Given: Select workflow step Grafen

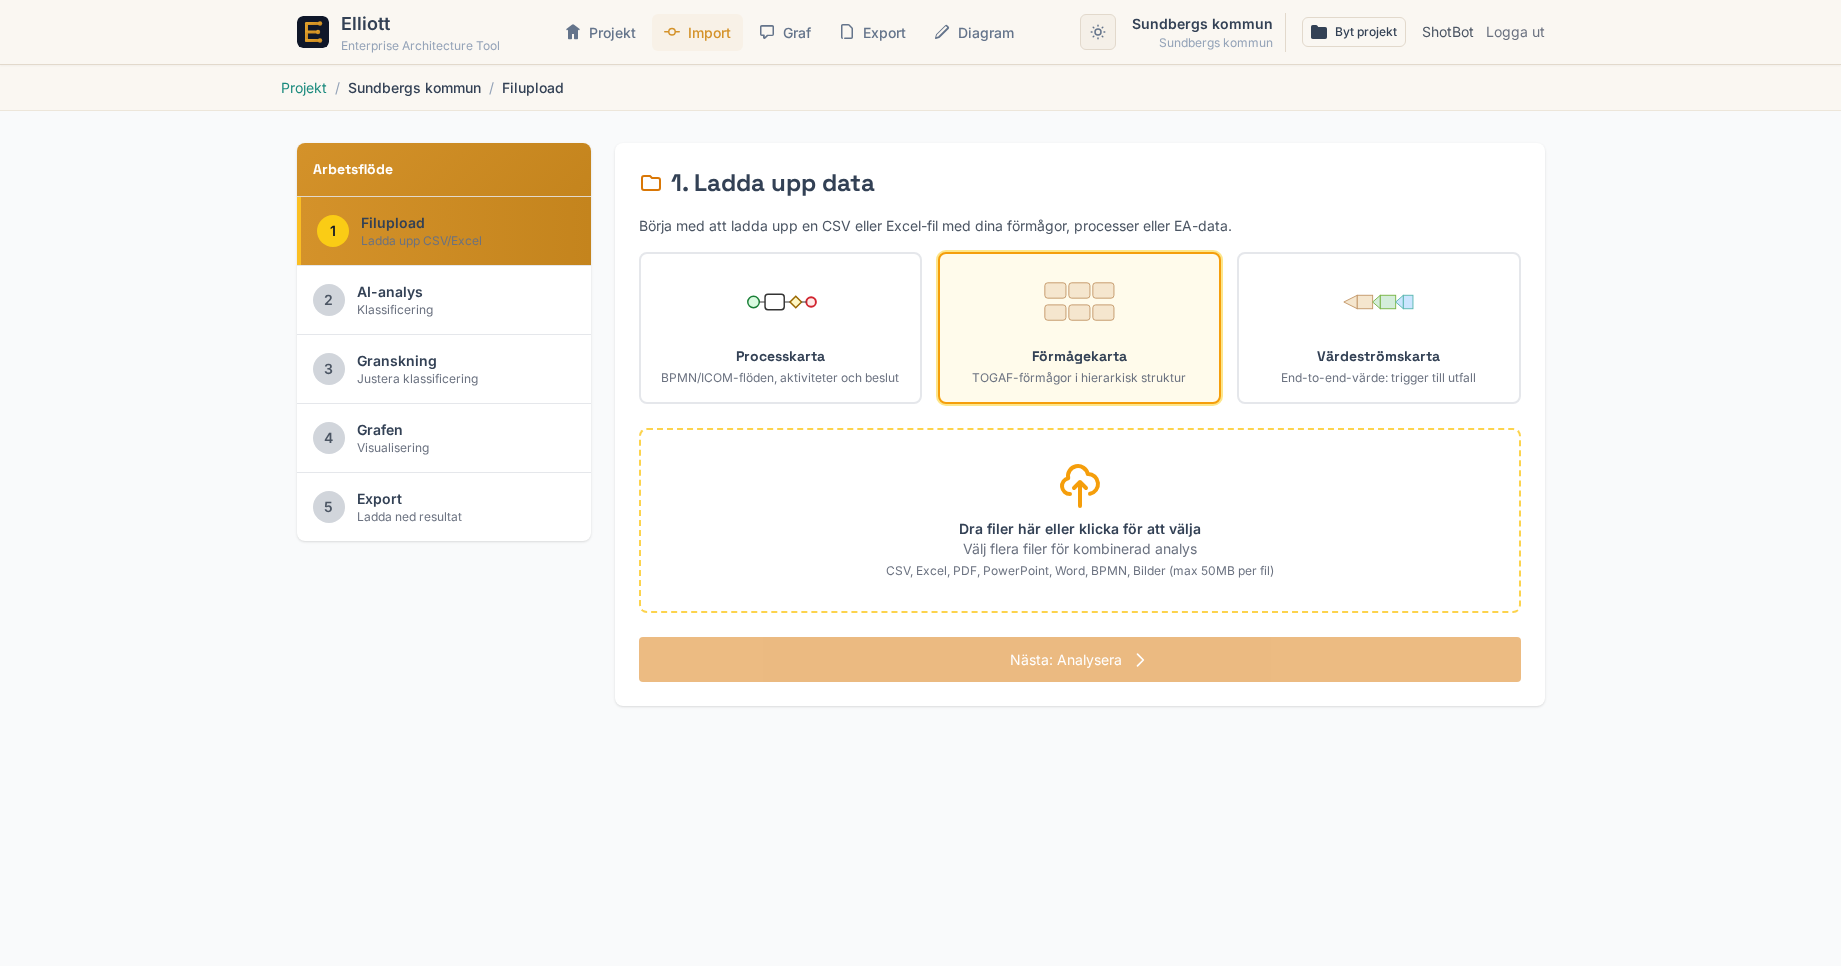Looking at the screenshot, I should point(444,438).
